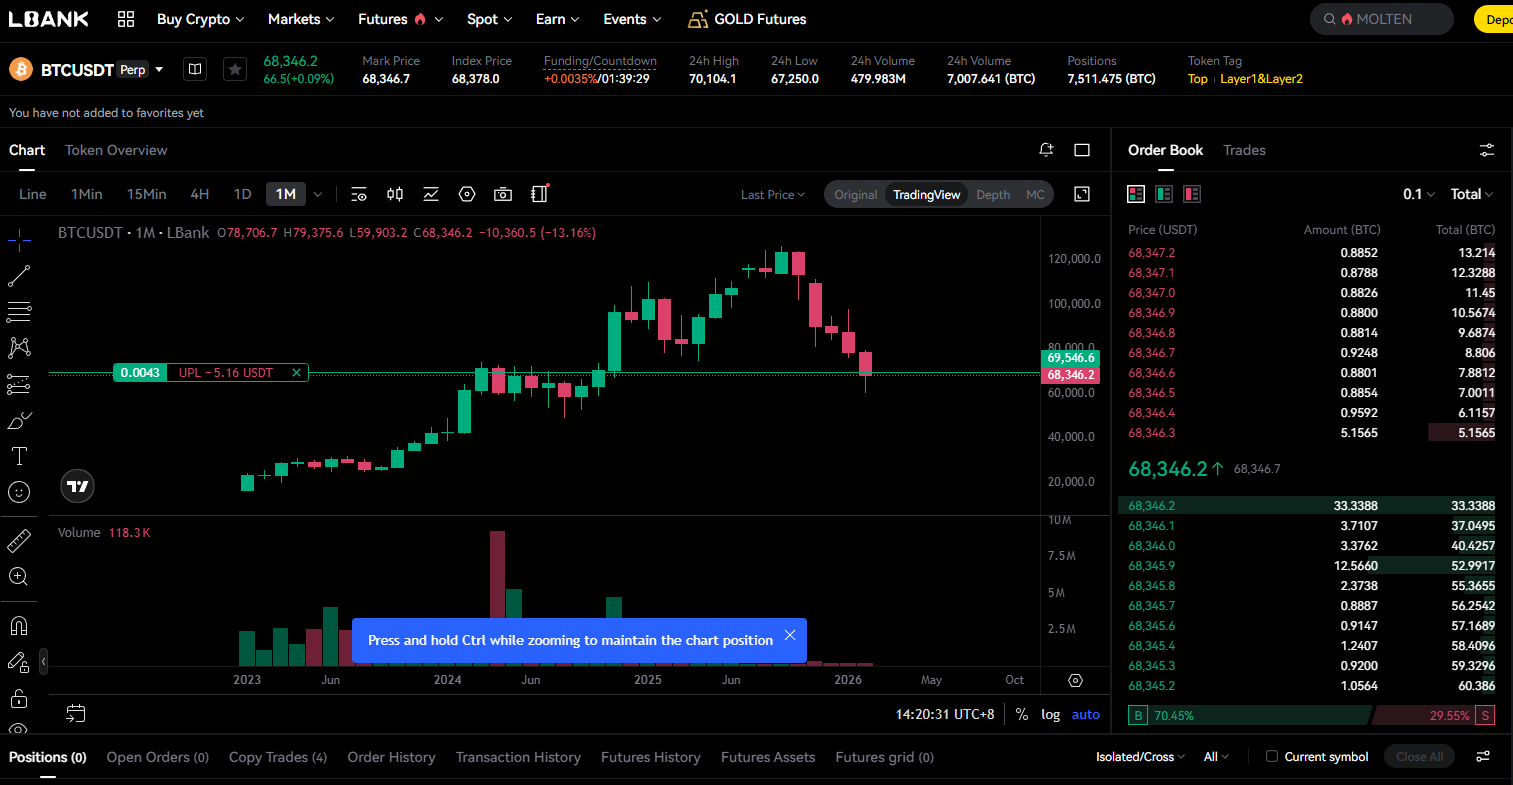Choose the XABCD pattern tool
Image resolution: width=1513 pixels, height=785 pixels.
[x=19, y=348]
